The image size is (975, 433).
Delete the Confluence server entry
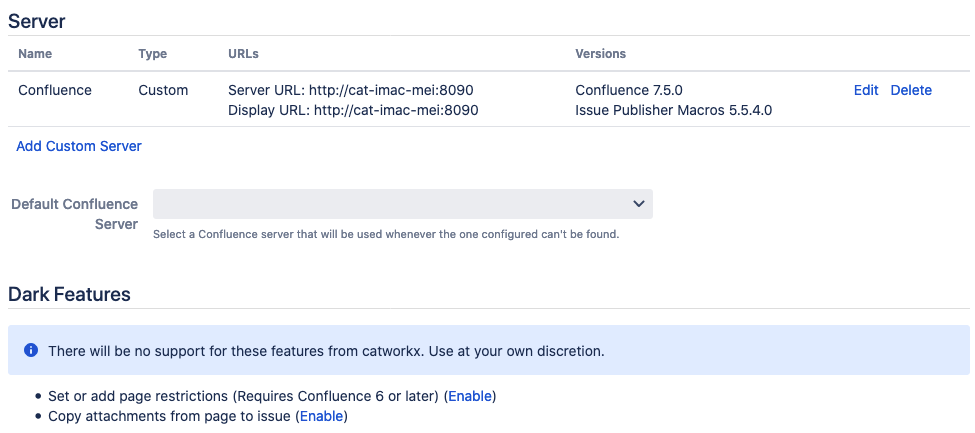pyautogui.click(x=911, y=90)
